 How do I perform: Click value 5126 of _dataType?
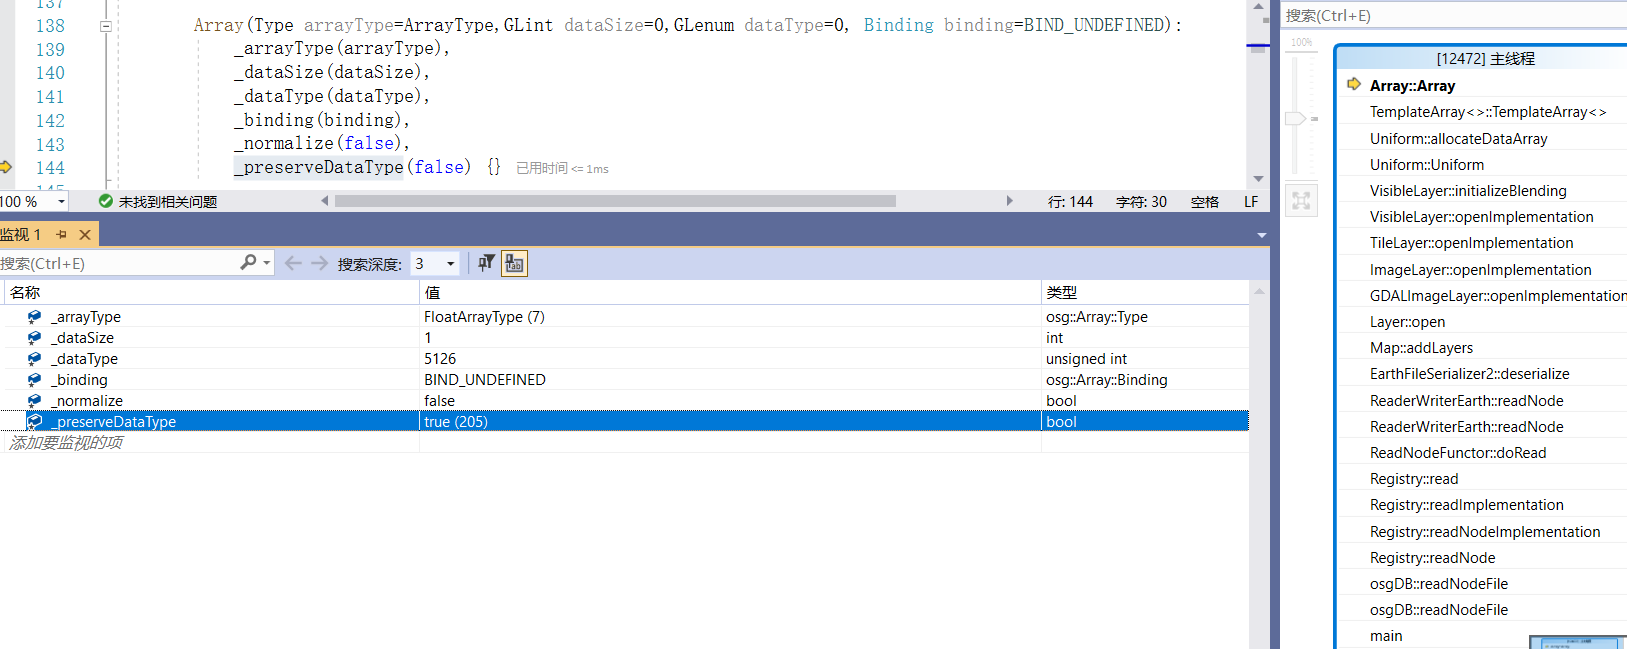440,359
